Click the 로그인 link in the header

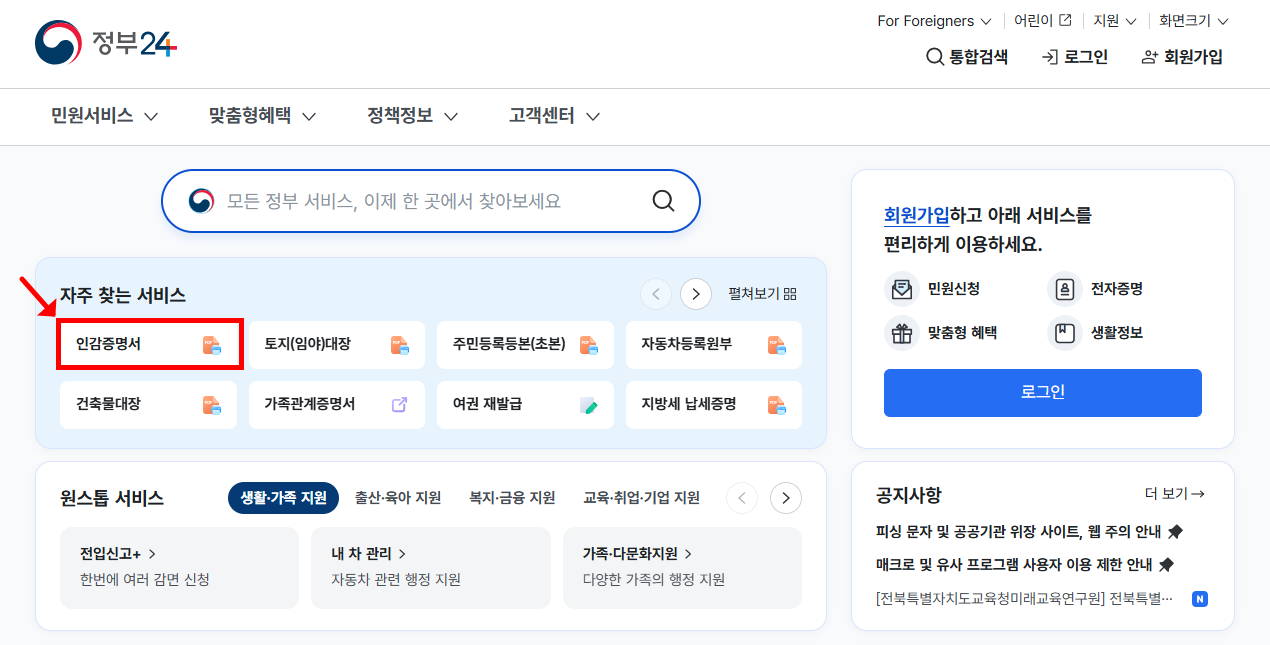[x=1075, y=57]
